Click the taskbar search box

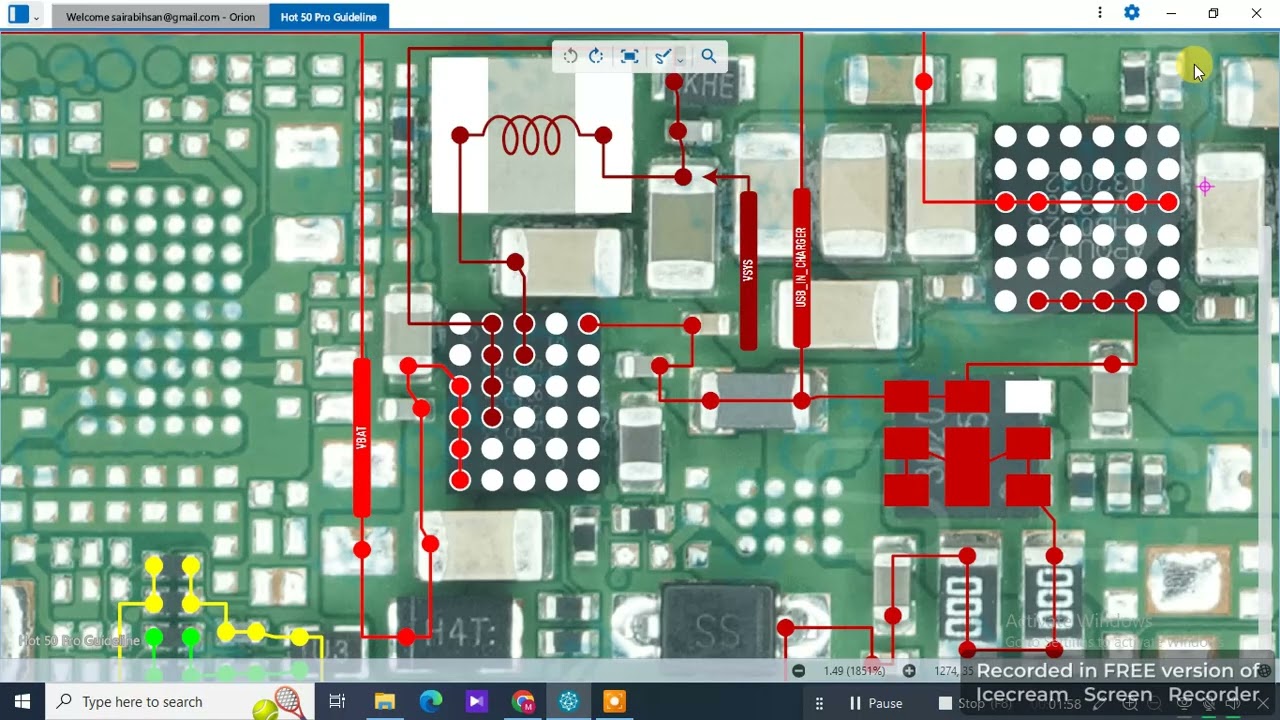(x=180, y=702)
